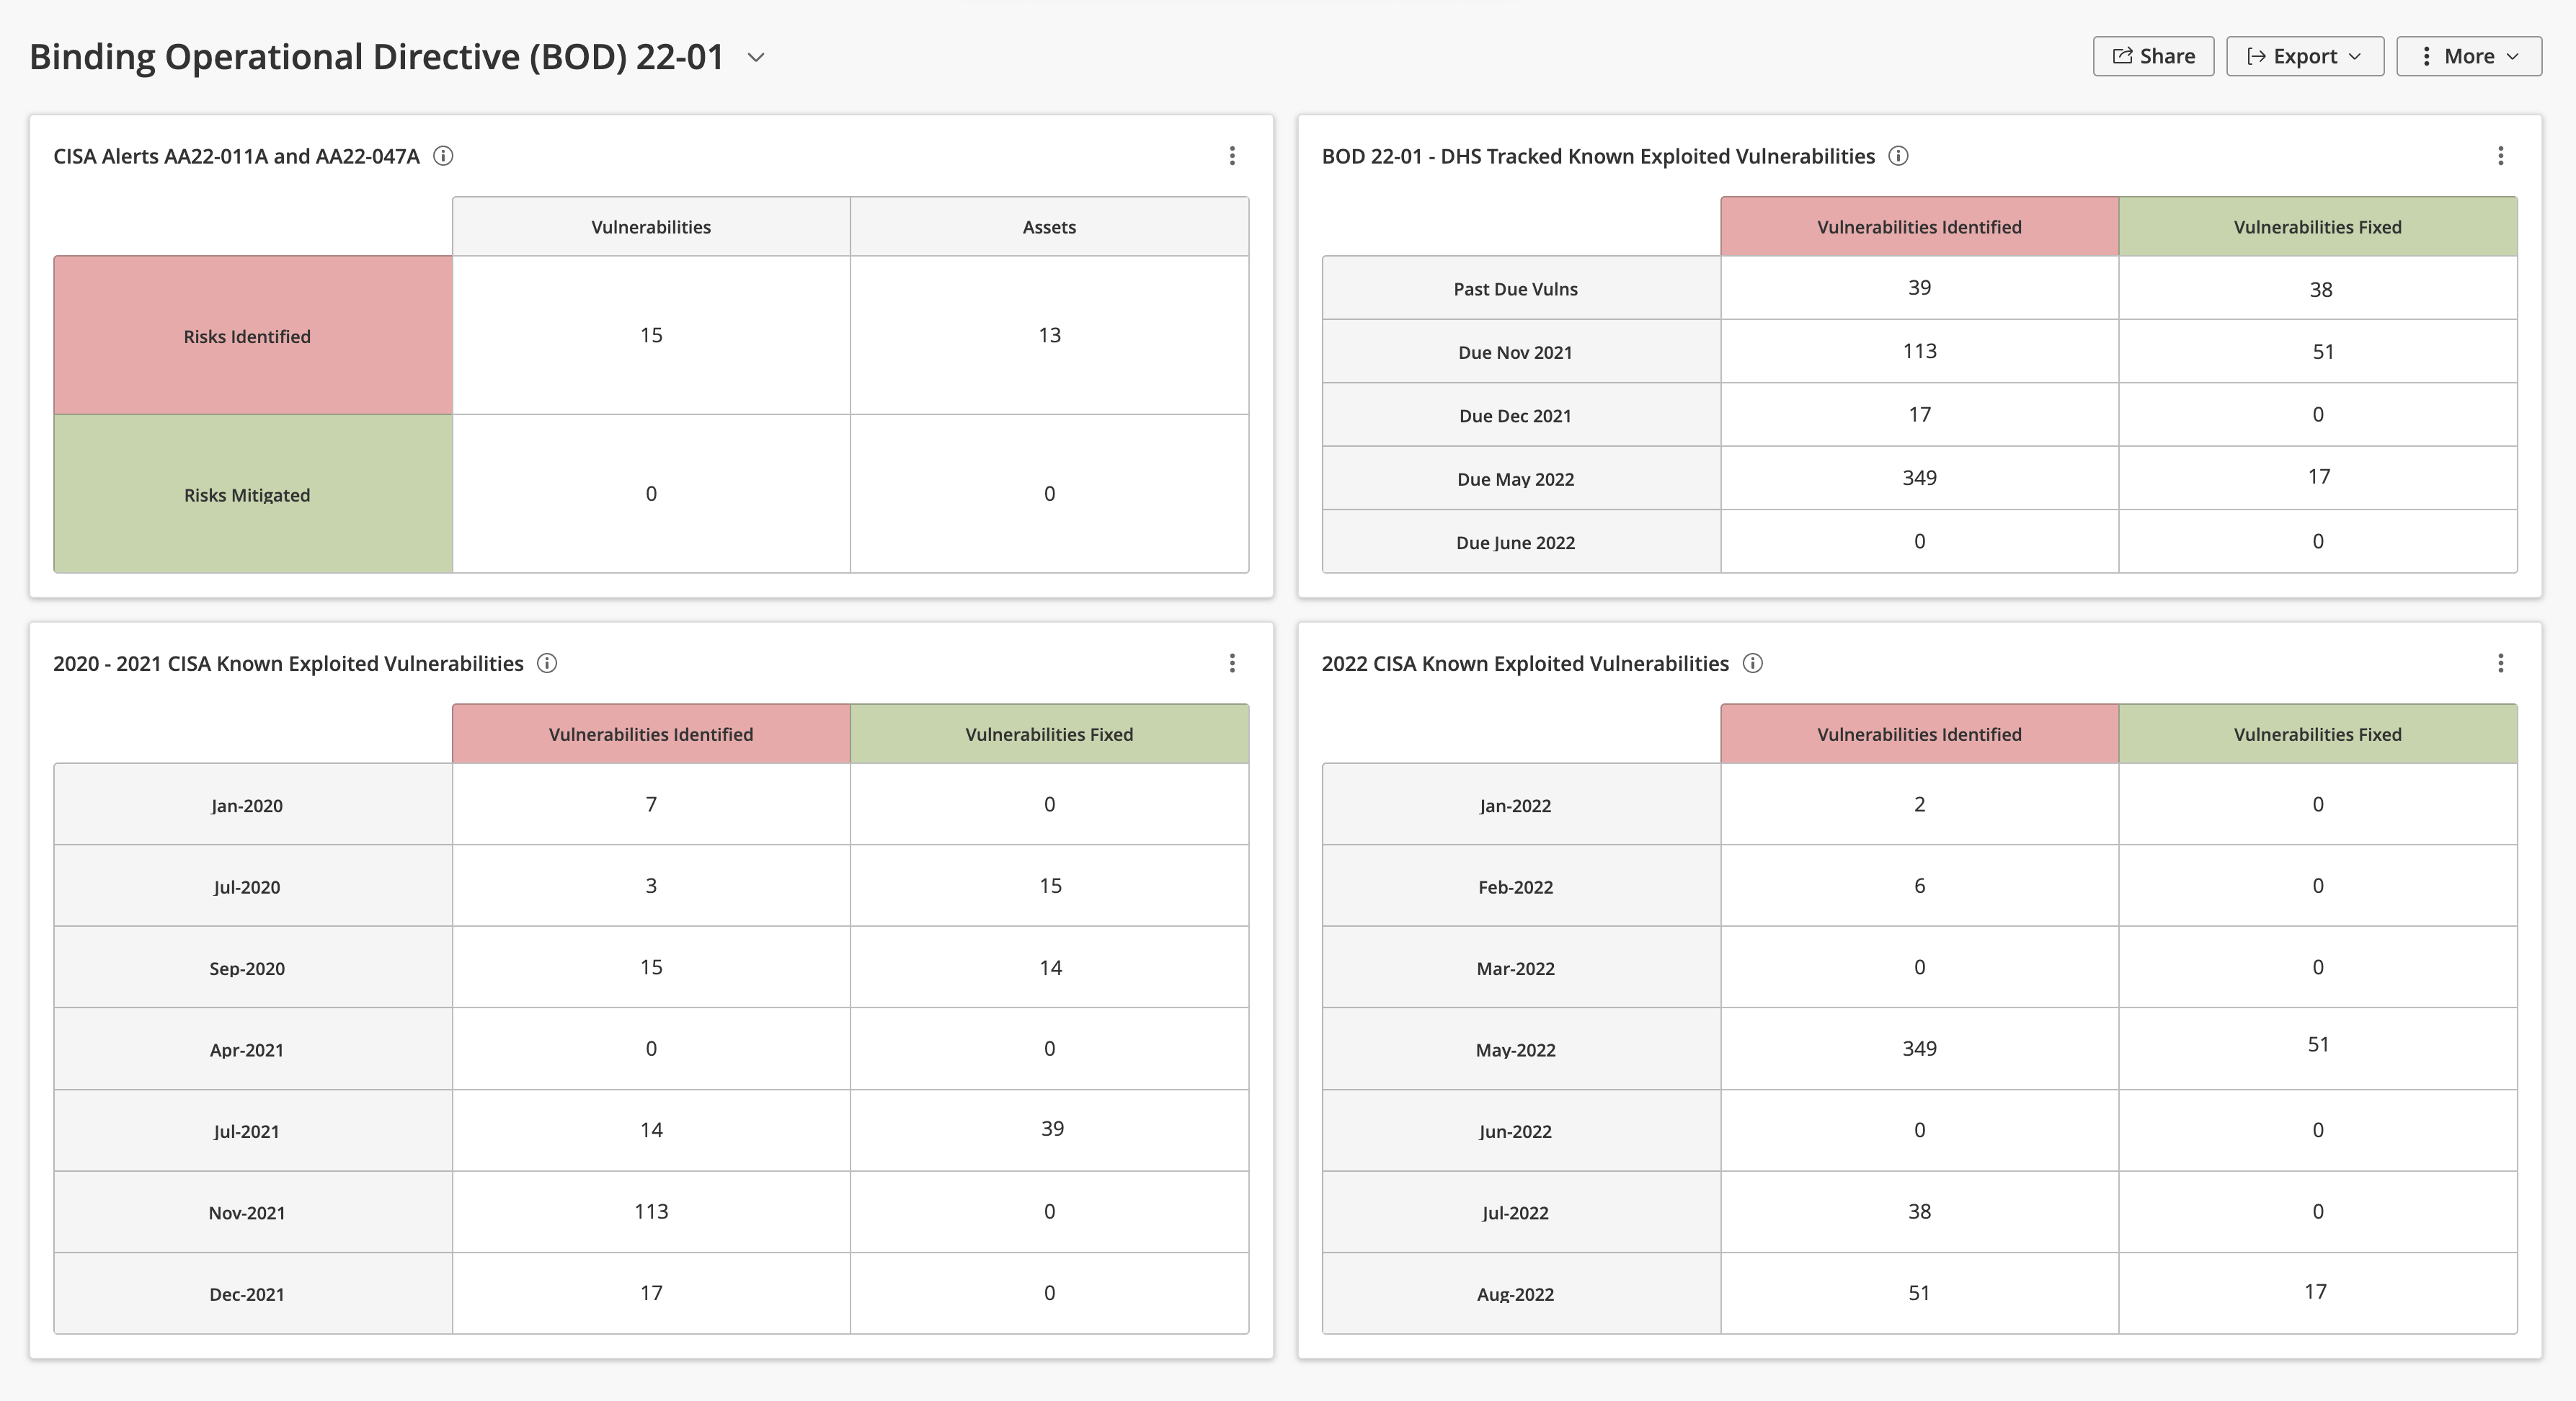The height and width of the screenshot is (1401, 2576).
Task: Open kebab menu of 2020 - 2021 CISA widget
Action: (1232, 663)
